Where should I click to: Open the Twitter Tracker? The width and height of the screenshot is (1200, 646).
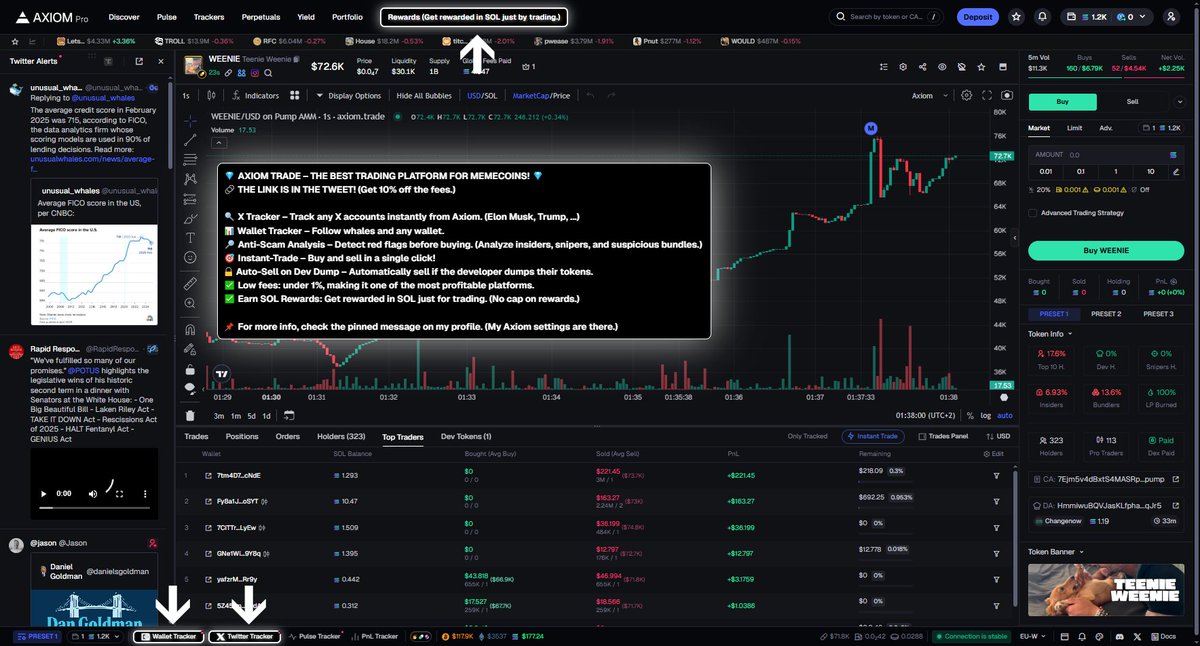coord(244,636)
